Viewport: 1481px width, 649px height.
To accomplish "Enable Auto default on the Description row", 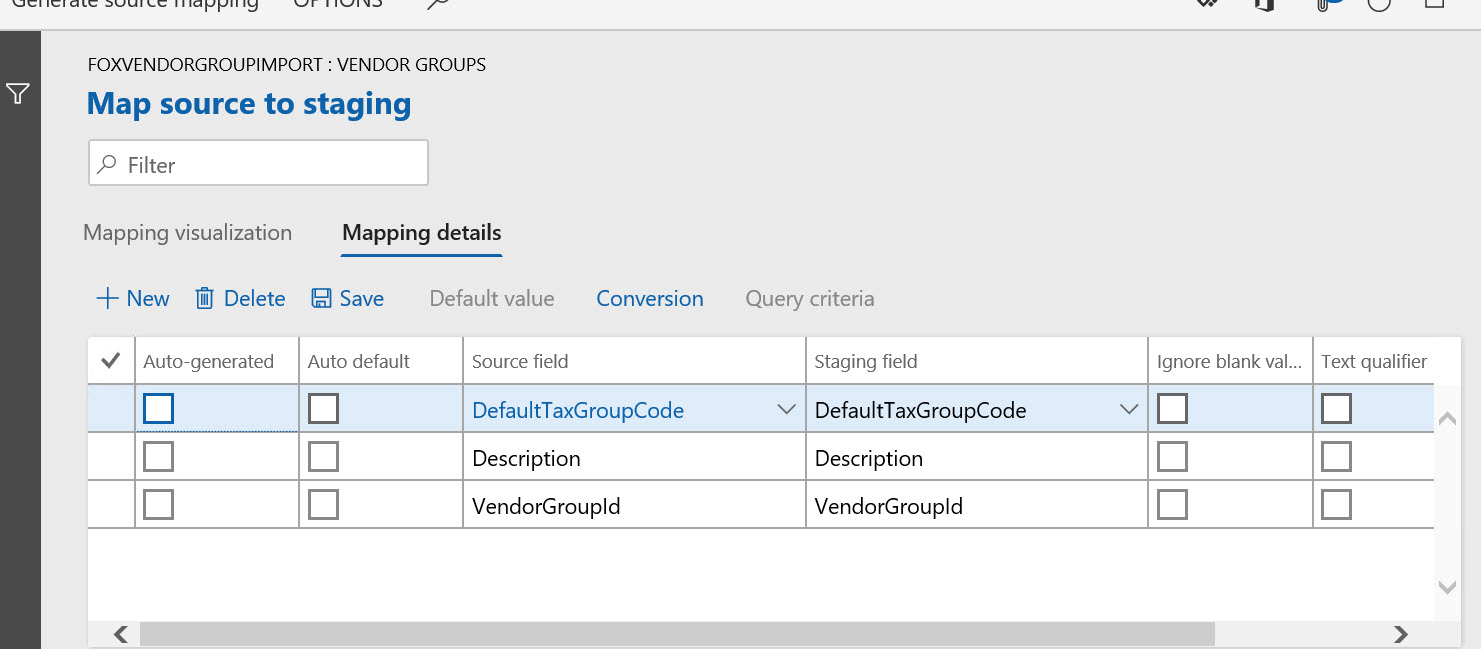I will pos(323,456).
